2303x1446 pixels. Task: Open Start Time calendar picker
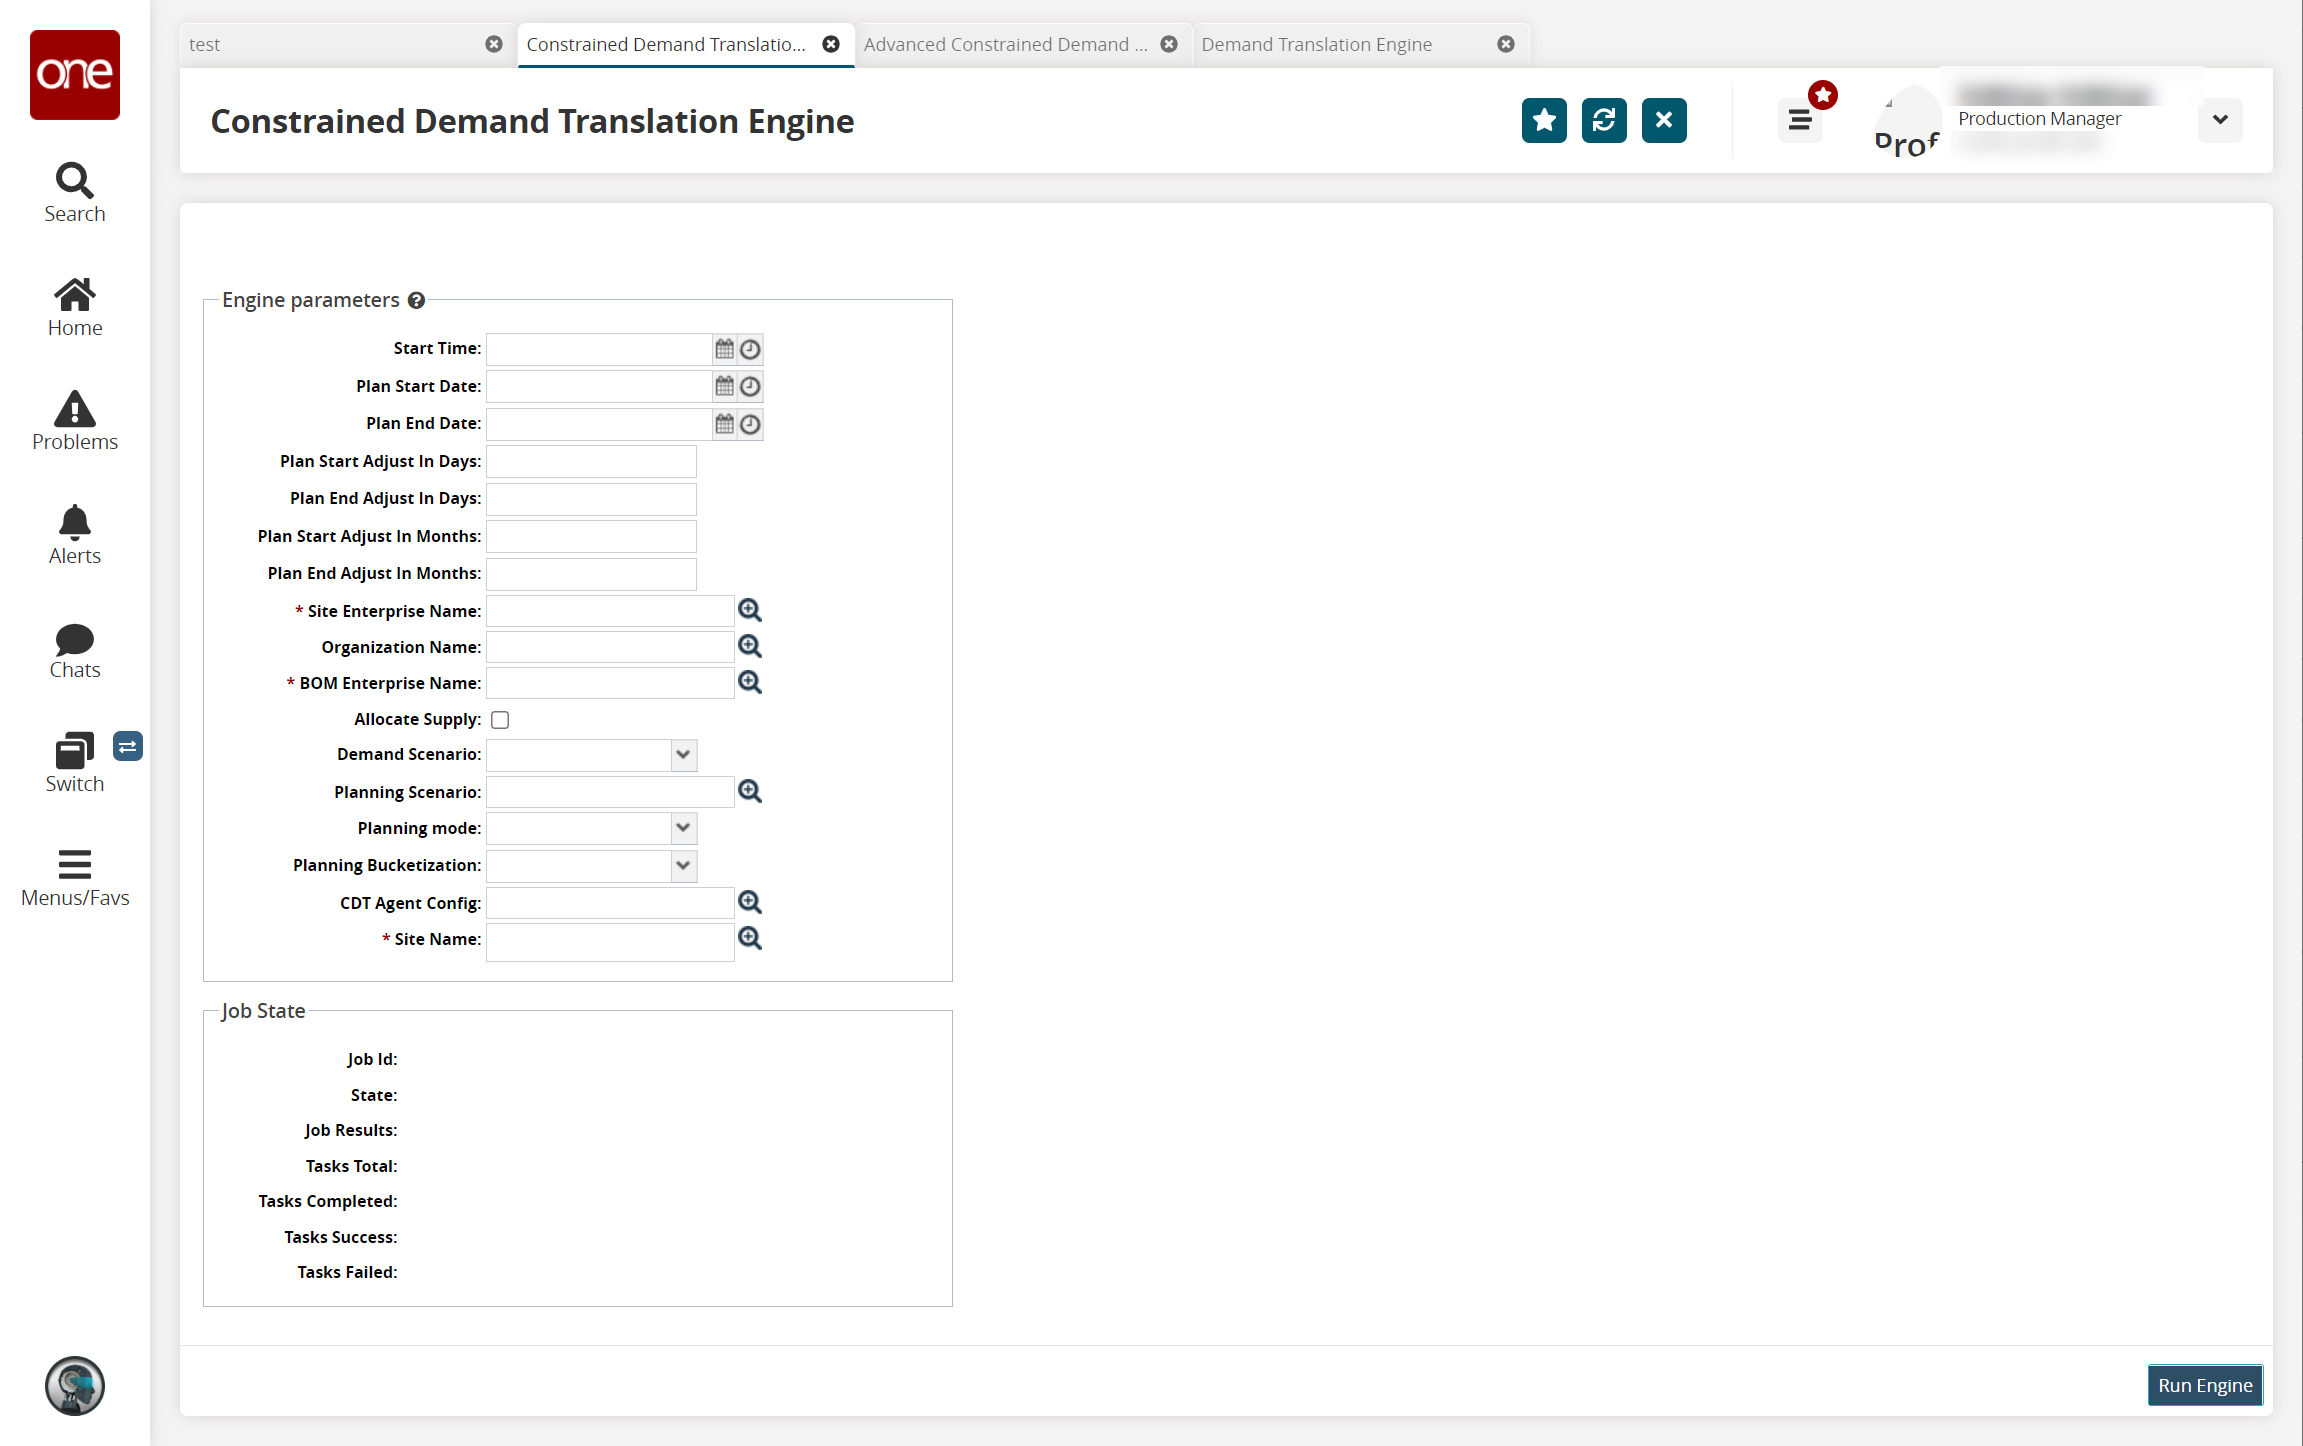(x=724, y=349)
